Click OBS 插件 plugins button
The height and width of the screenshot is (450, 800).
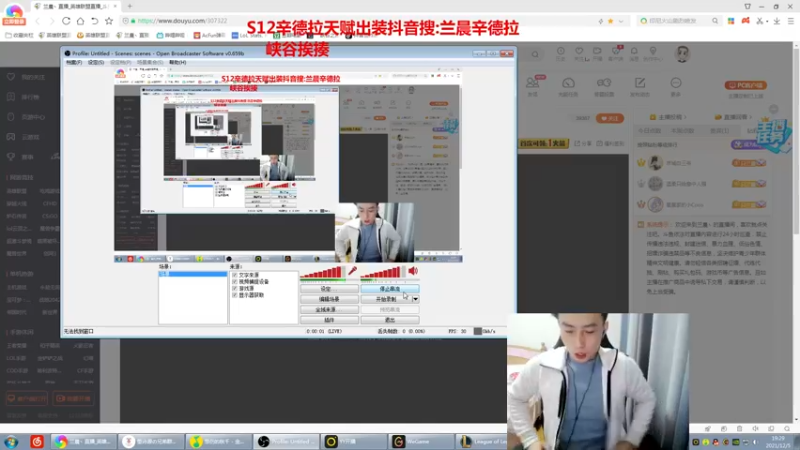tap(329, 320)
